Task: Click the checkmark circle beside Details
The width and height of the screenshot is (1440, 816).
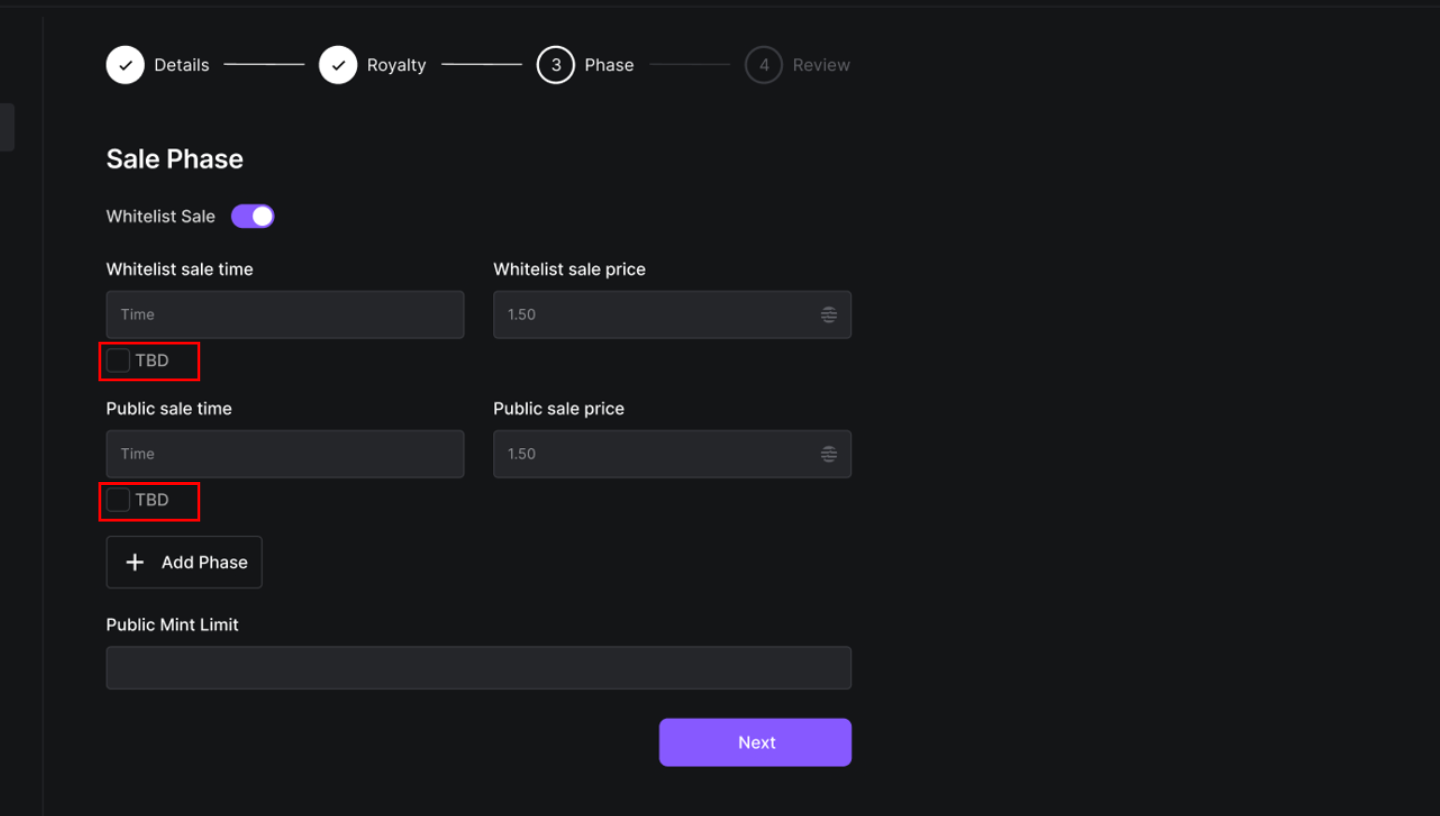Action: pyautogui.click(x=125, y=65)
